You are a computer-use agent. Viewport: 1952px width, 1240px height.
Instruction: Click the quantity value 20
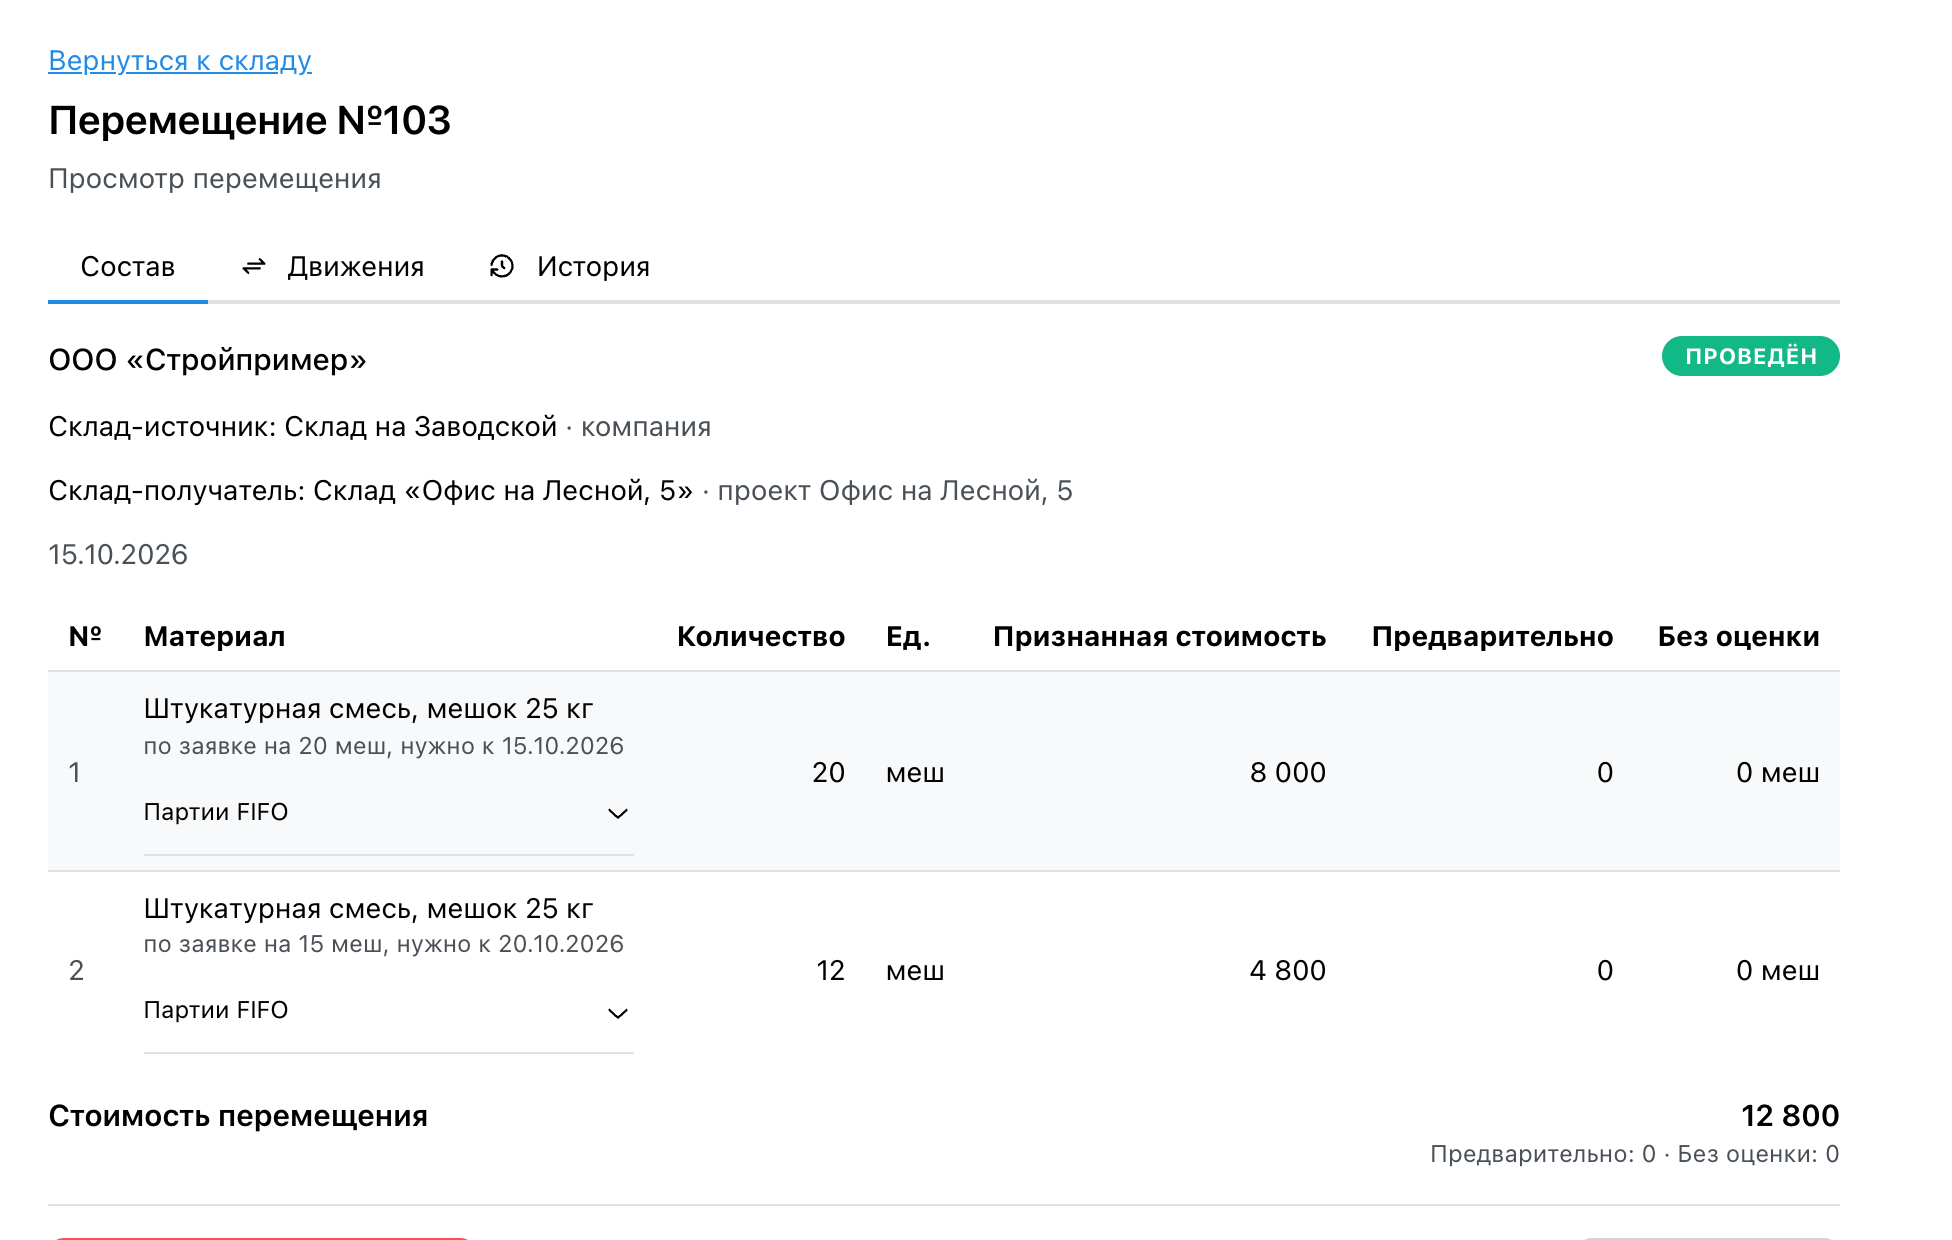[x=828, y=772]
